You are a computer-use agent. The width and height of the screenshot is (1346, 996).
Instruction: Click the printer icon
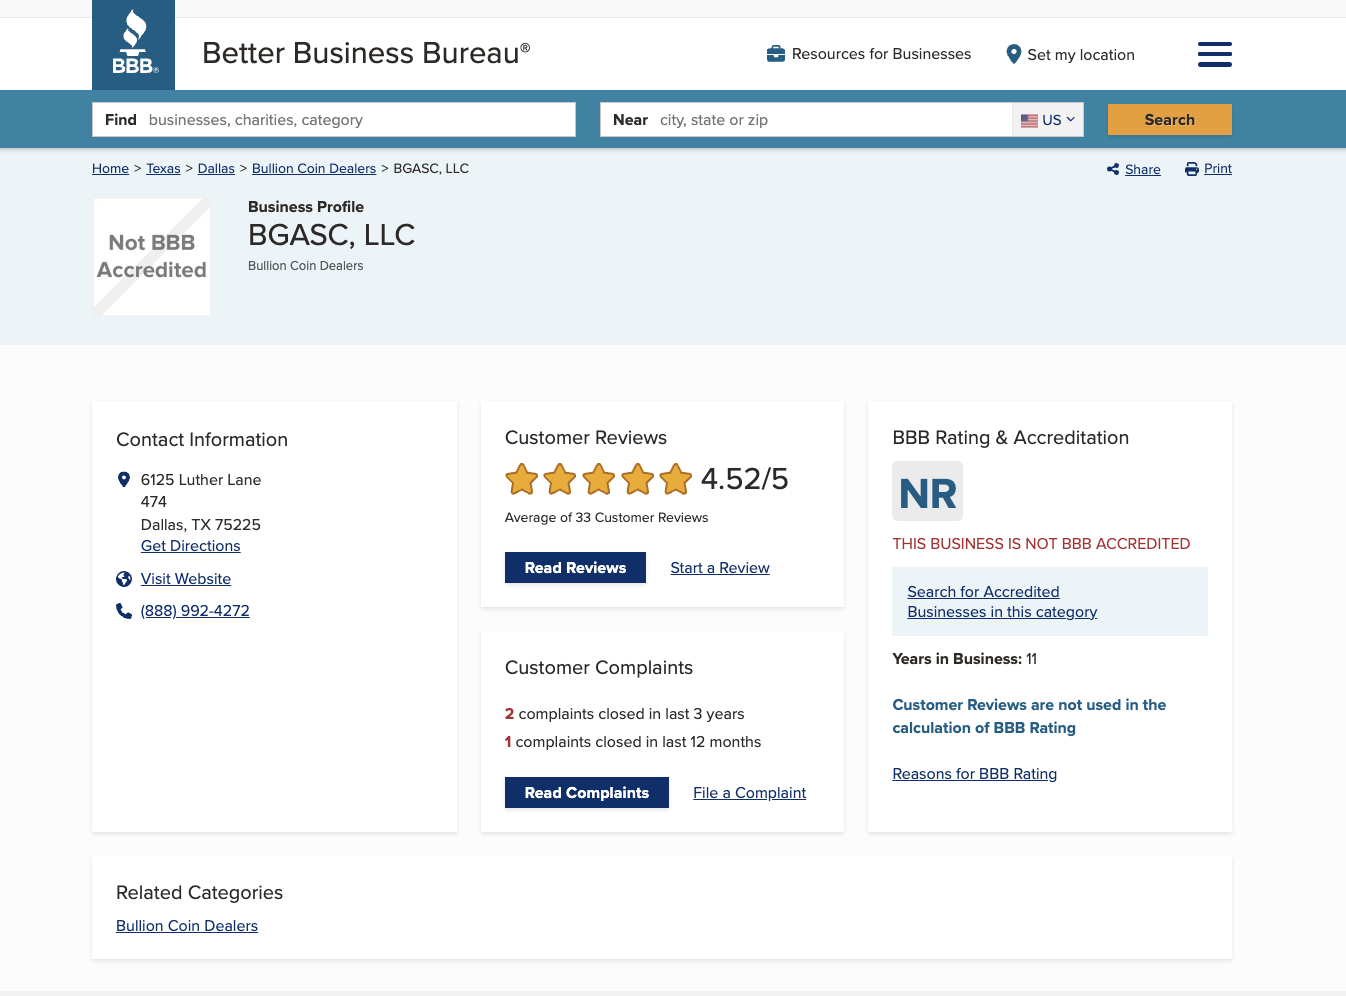(x=1191, y=169)
